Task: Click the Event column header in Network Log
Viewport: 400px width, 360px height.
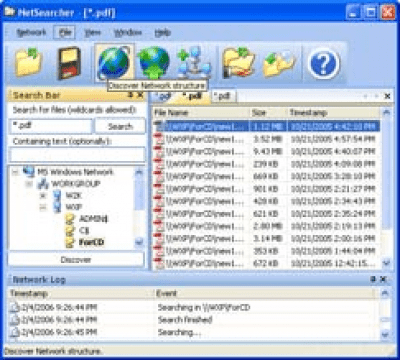Action: [x=265, y=293]
